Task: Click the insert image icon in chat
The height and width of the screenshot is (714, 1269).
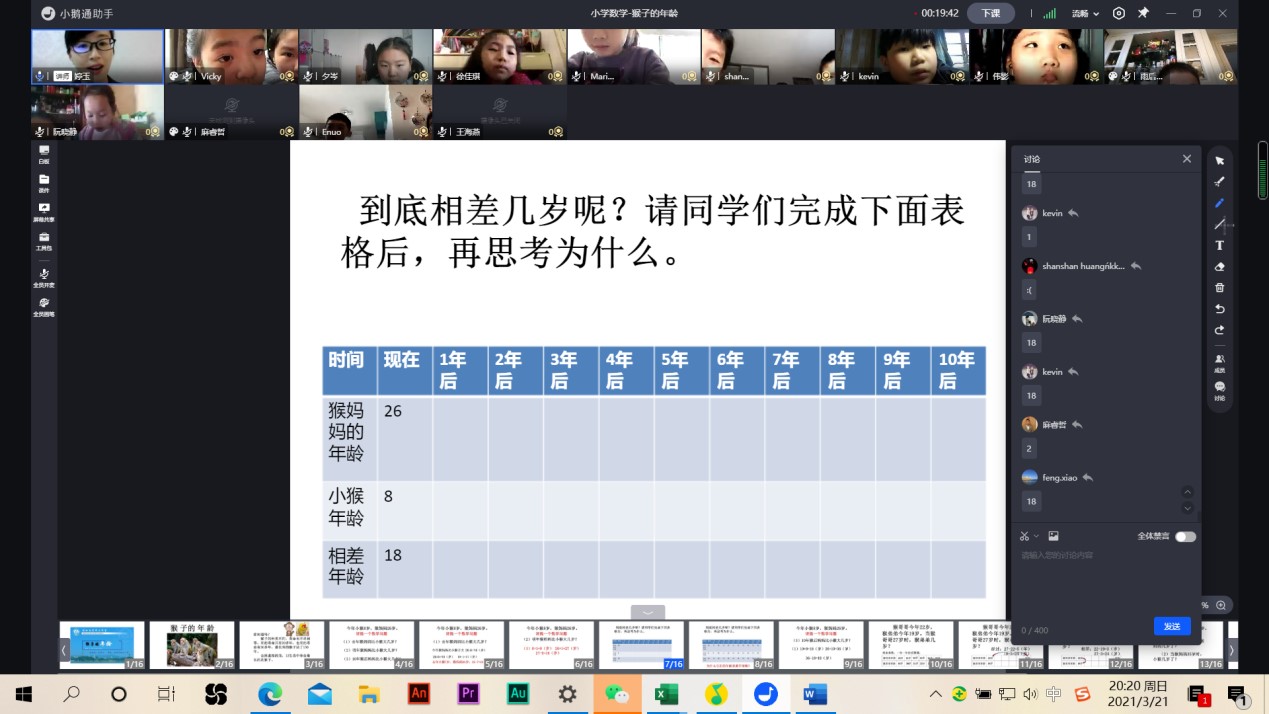Action: point(1053,537)
